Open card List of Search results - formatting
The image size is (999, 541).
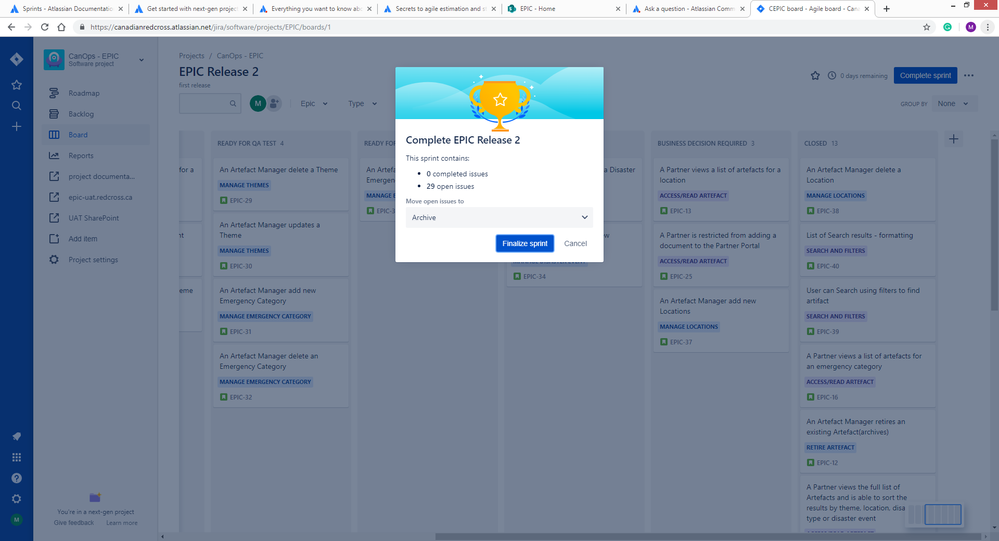click(x=868, y=250)
